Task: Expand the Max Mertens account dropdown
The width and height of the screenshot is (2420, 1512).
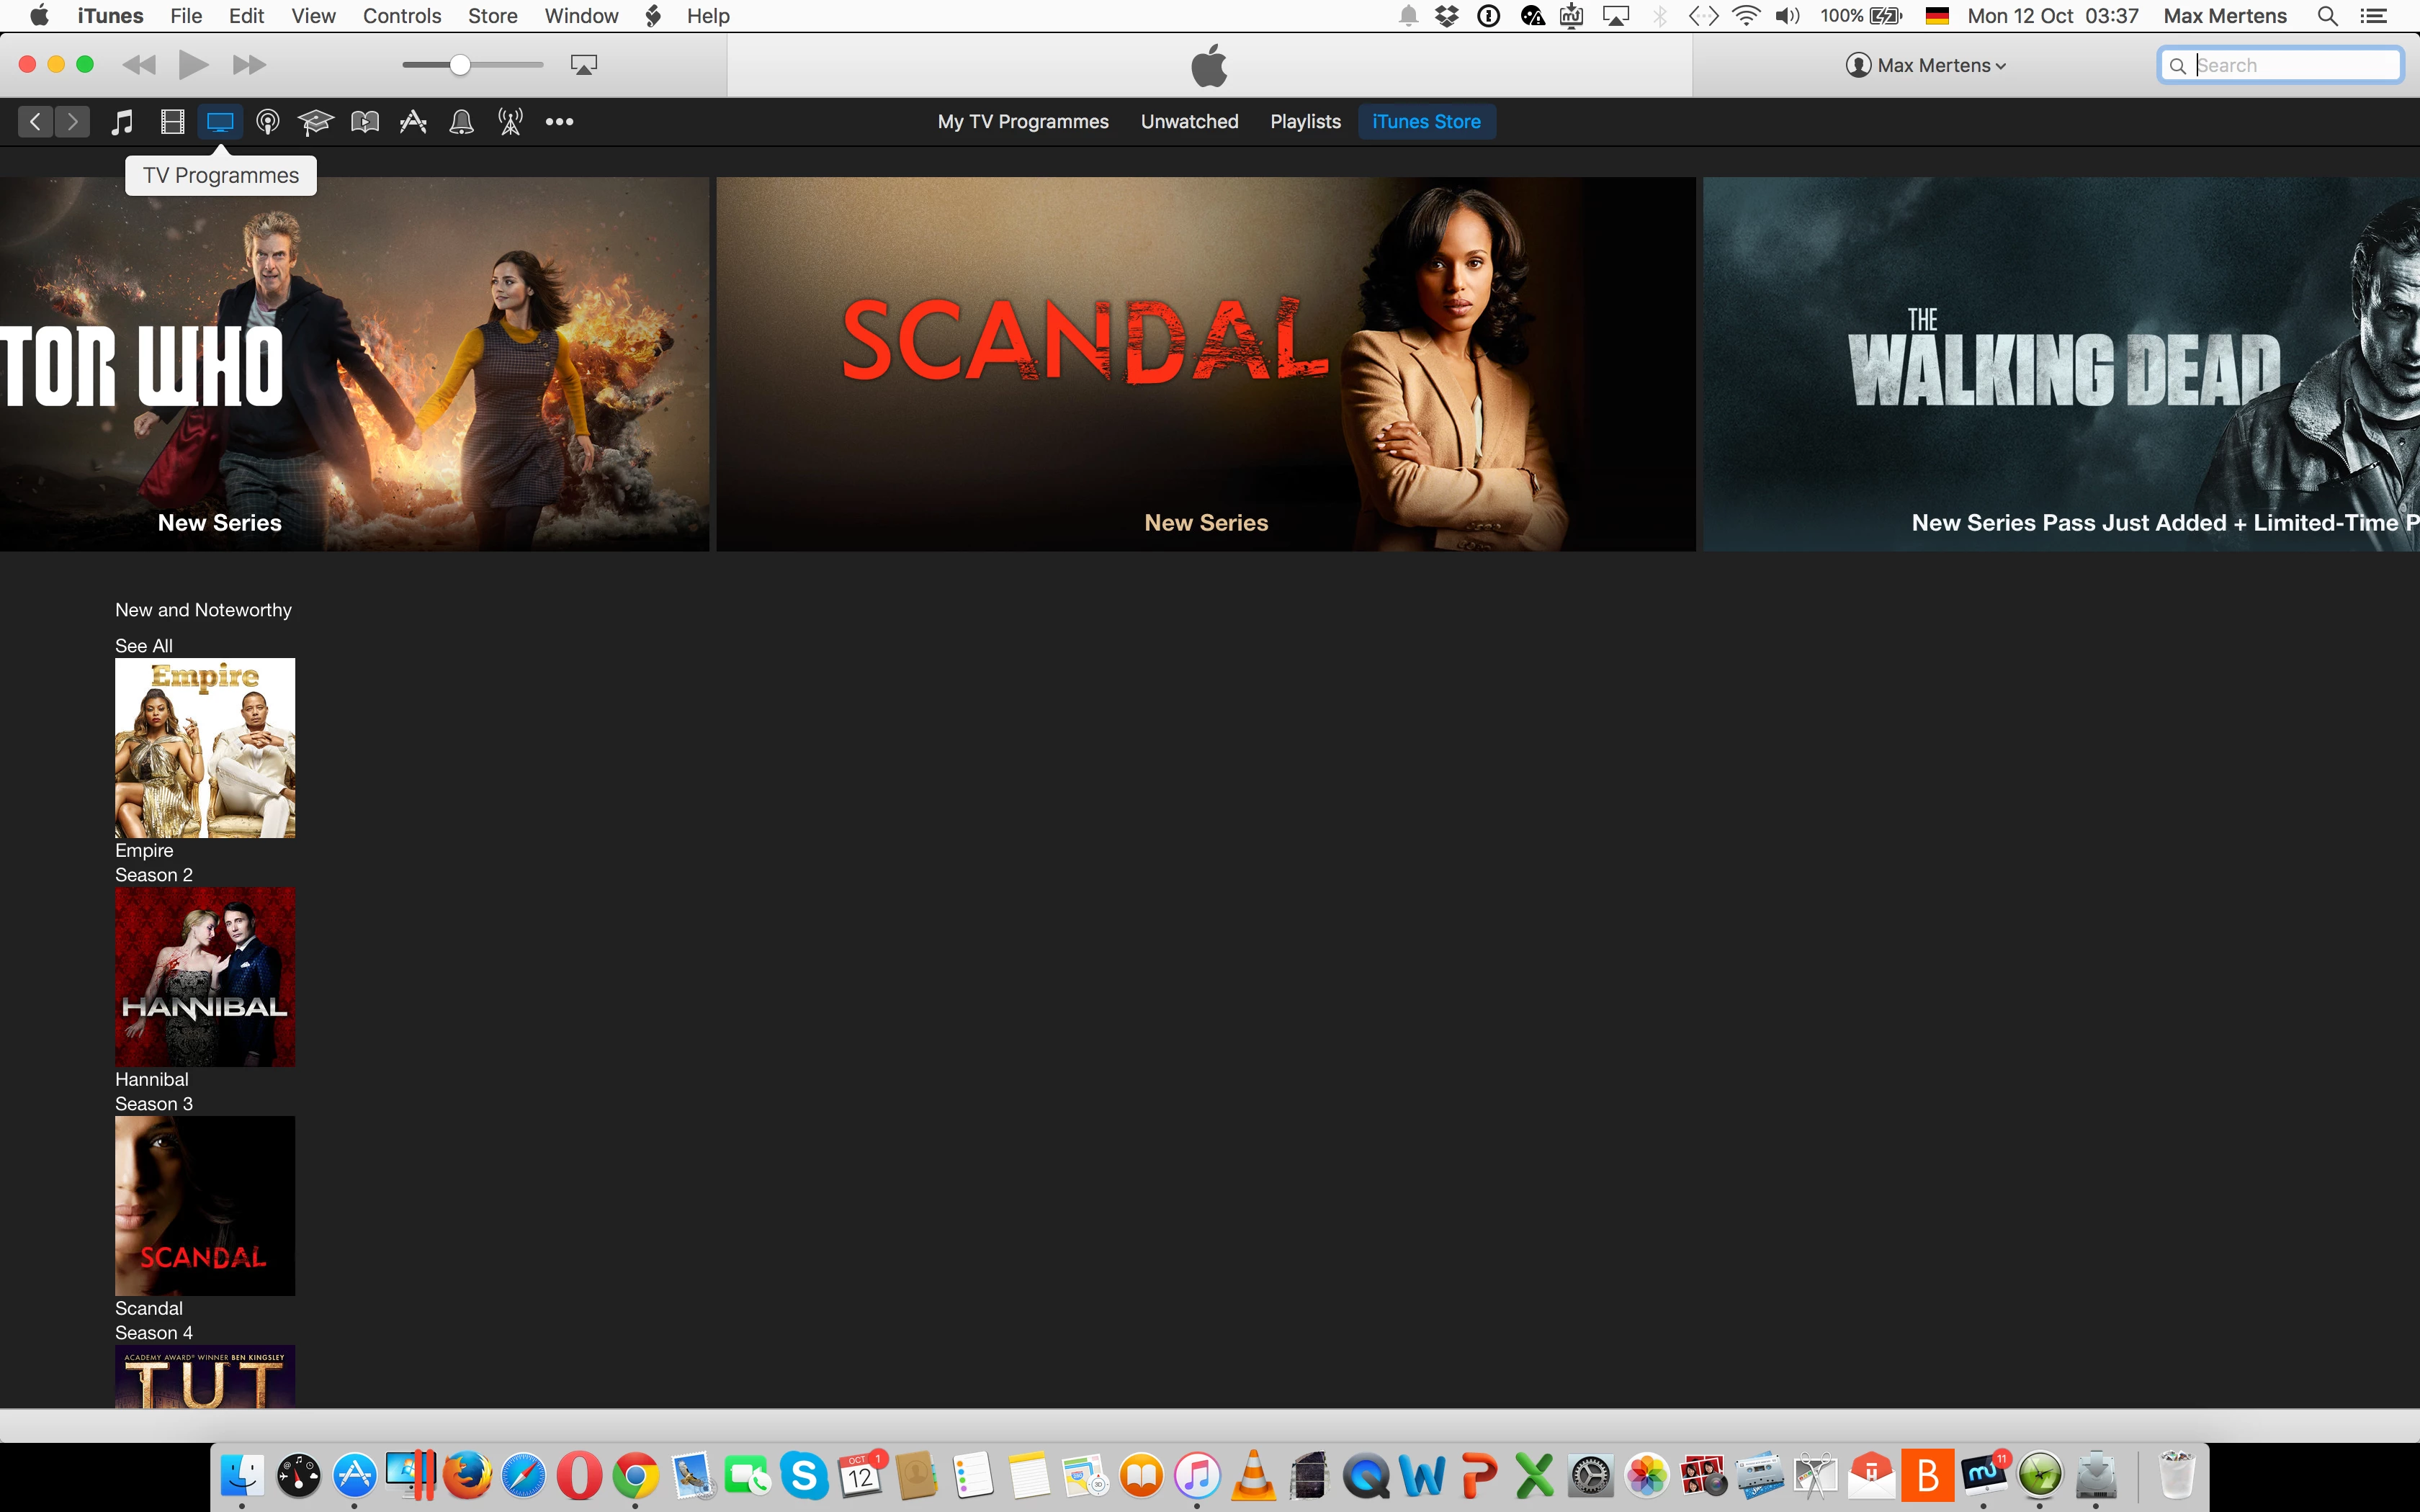Action: (1926, 65)
